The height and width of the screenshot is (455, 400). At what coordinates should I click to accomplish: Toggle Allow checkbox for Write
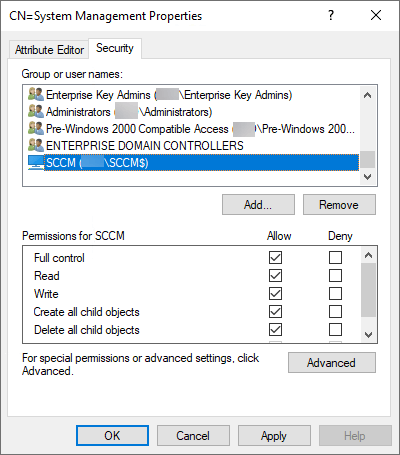(275, 294)
